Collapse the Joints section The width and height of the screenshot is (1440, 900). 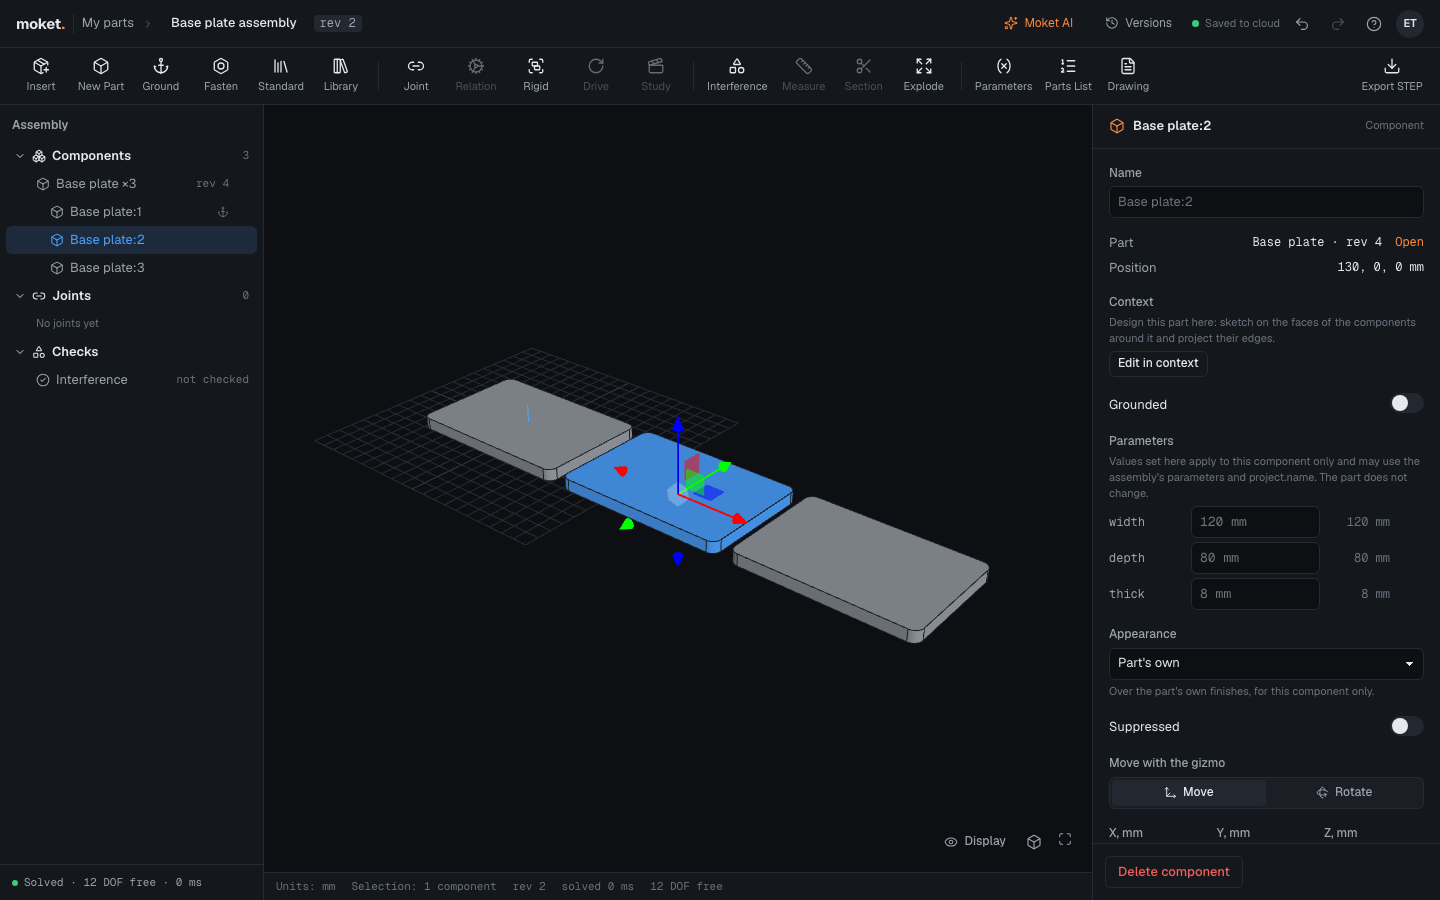[20, 296]
